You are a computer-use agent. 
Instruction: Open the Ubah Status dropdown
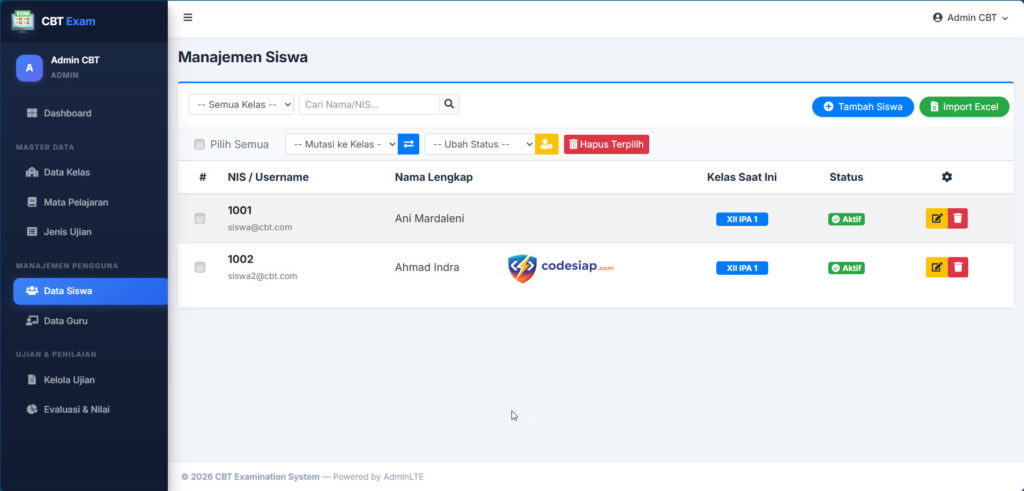tap(479, 144)
